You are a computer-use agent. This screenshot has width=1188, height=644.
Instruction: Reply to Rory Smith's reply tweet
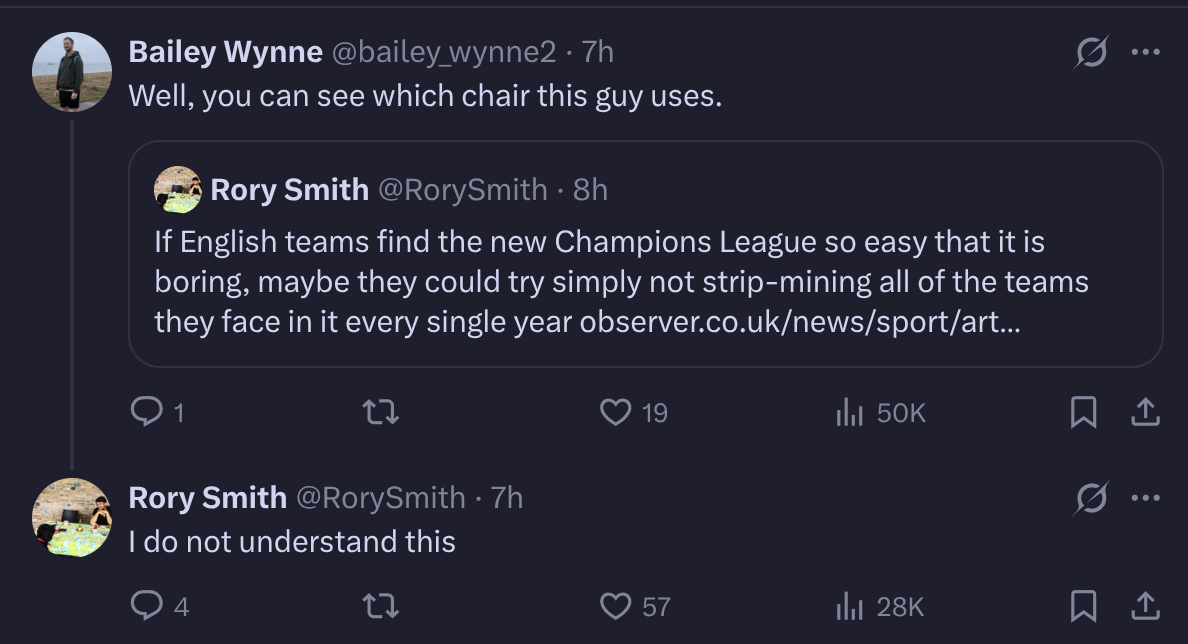(x=146, y=606)
